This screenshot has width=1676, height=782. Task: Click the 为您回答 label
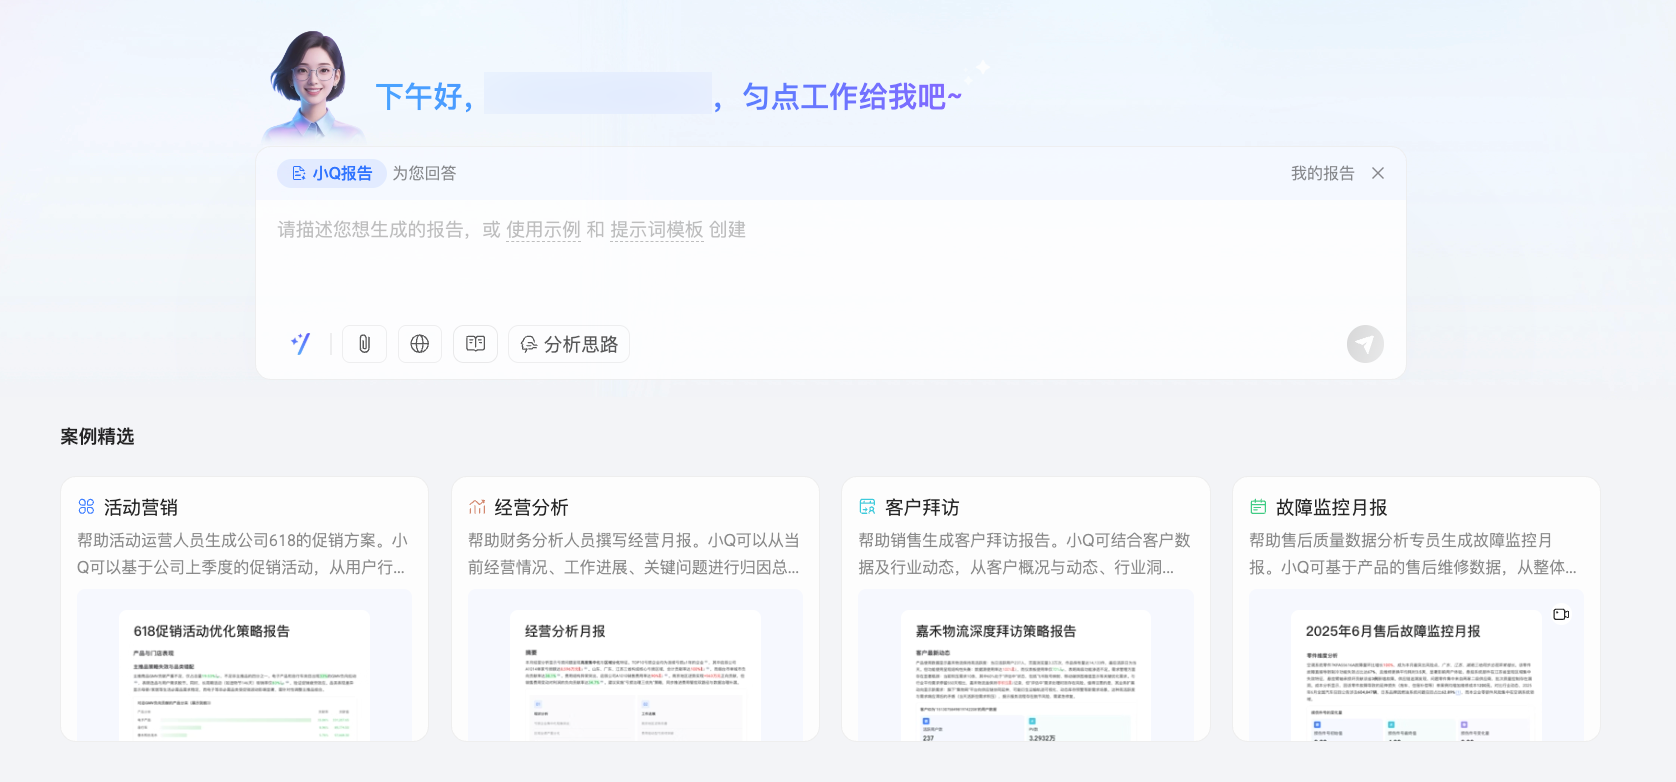click(x=424, y=173)
